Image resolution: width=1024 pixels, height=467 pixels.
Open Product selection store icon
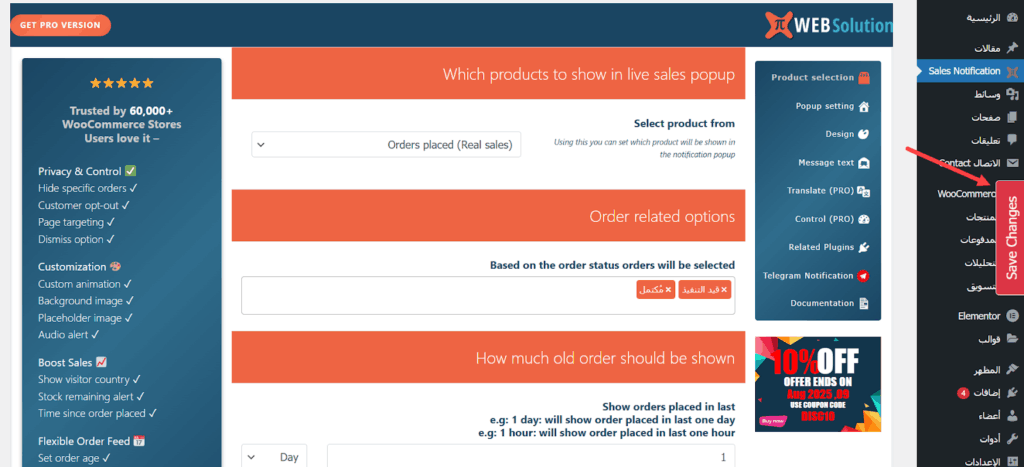click(864, 78)
